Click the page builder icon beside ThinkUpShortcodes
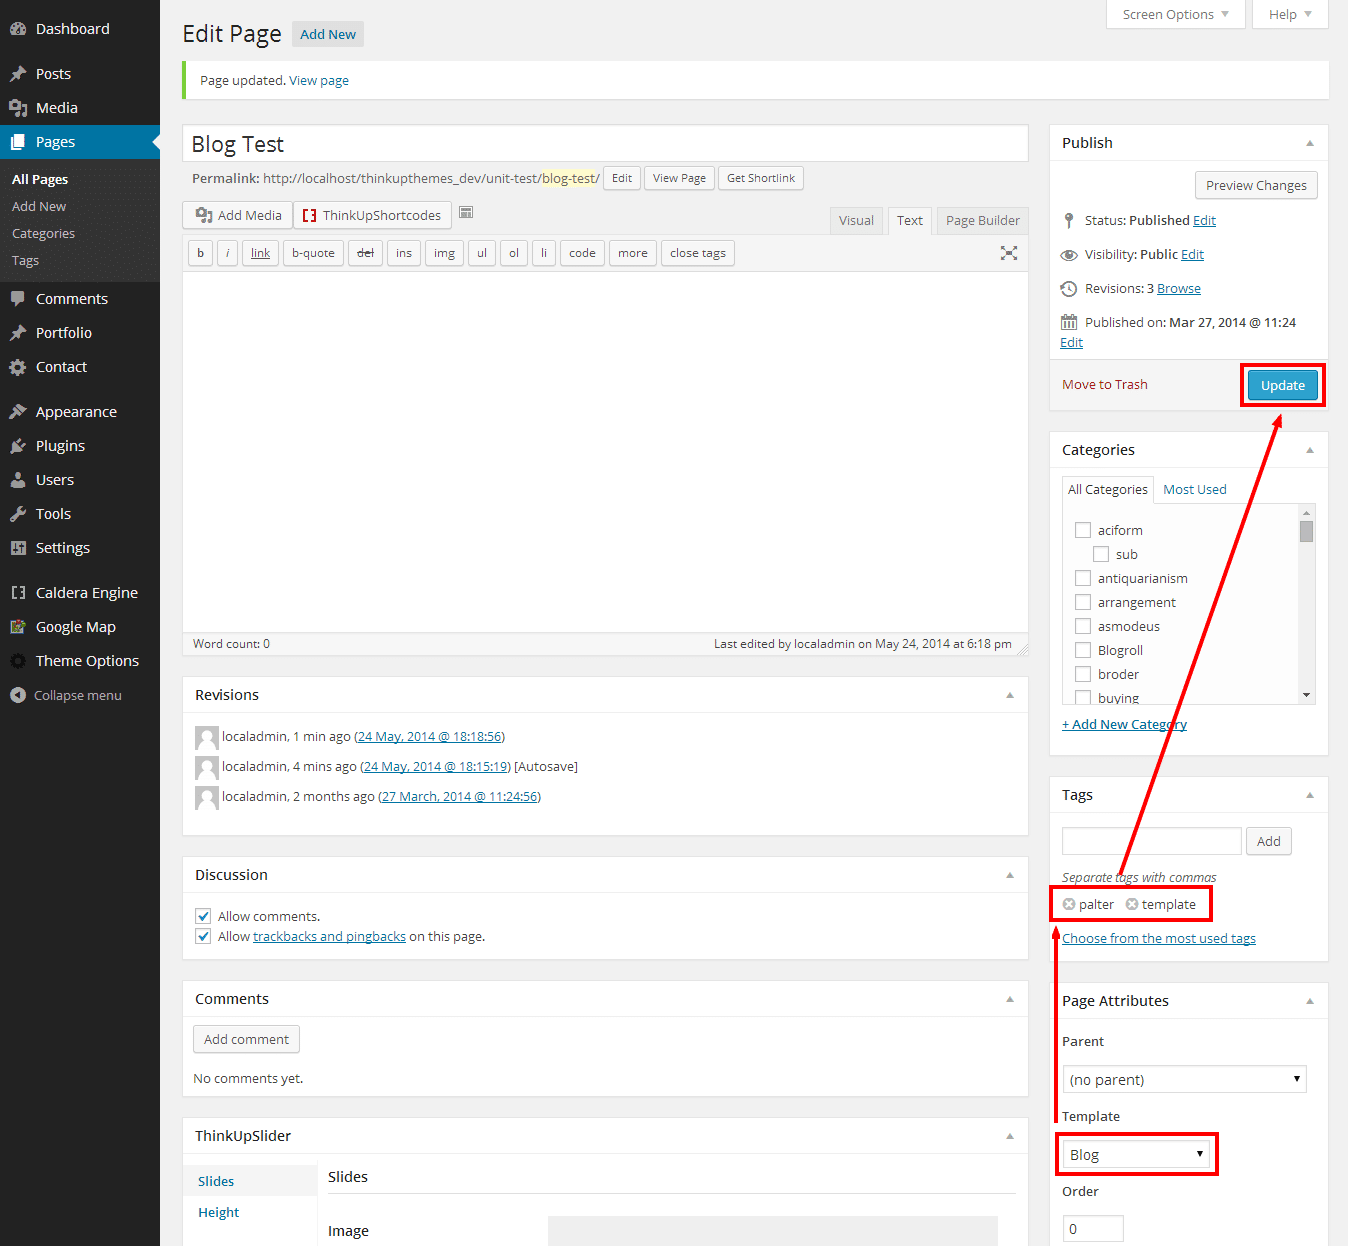Screen dimensions: 1348x1246 [x=466, y=213]
